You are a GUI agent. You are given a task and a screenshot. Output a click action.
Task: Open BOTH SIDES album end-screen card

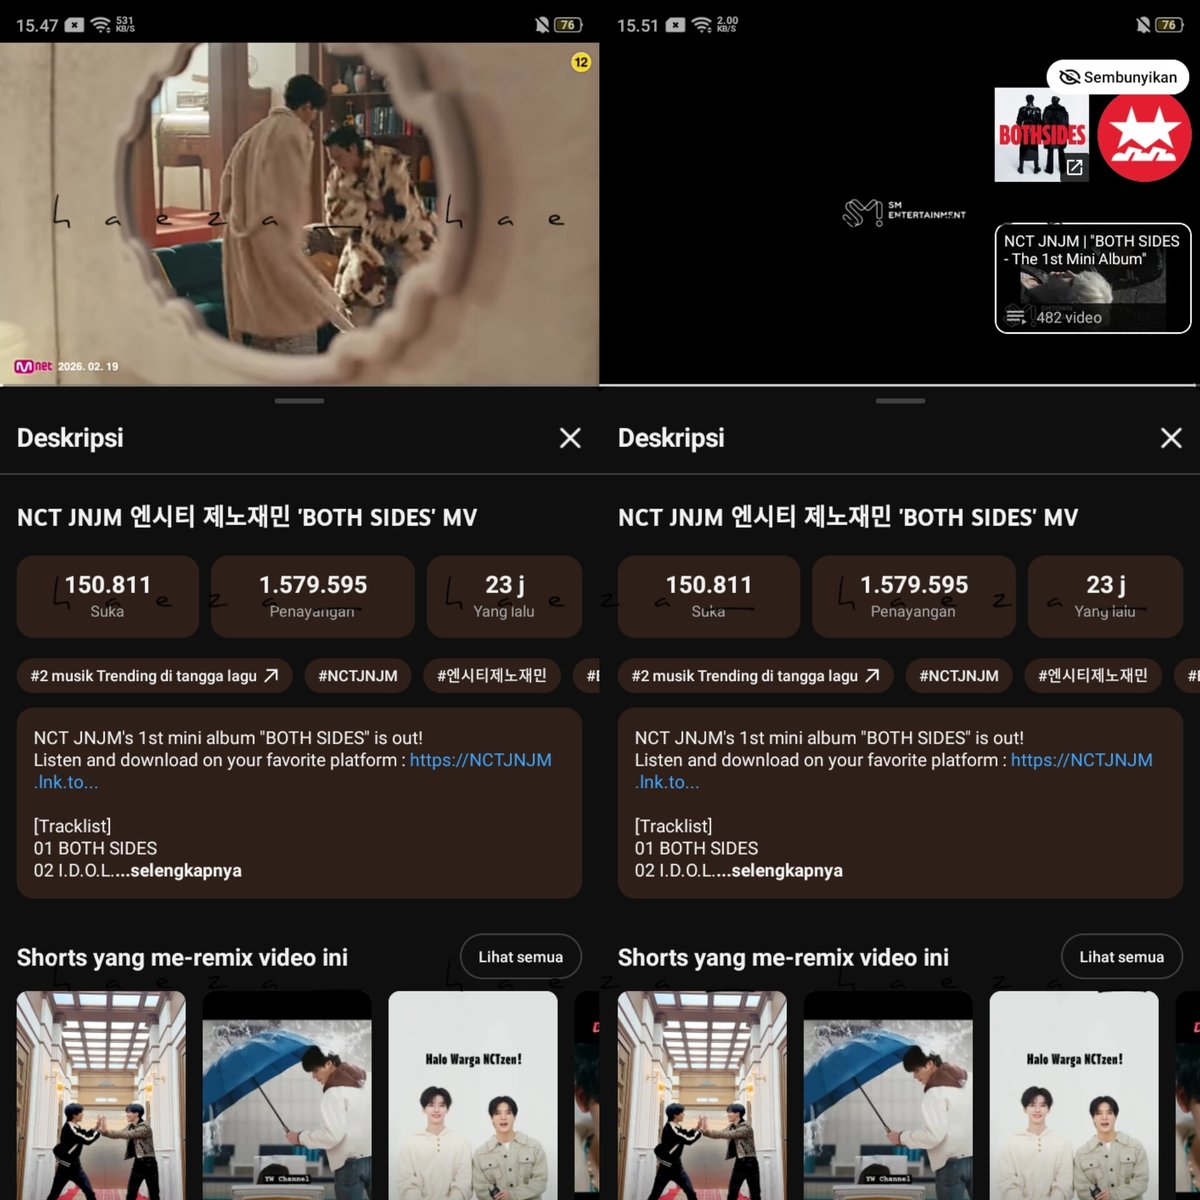tap(1041, 135)
